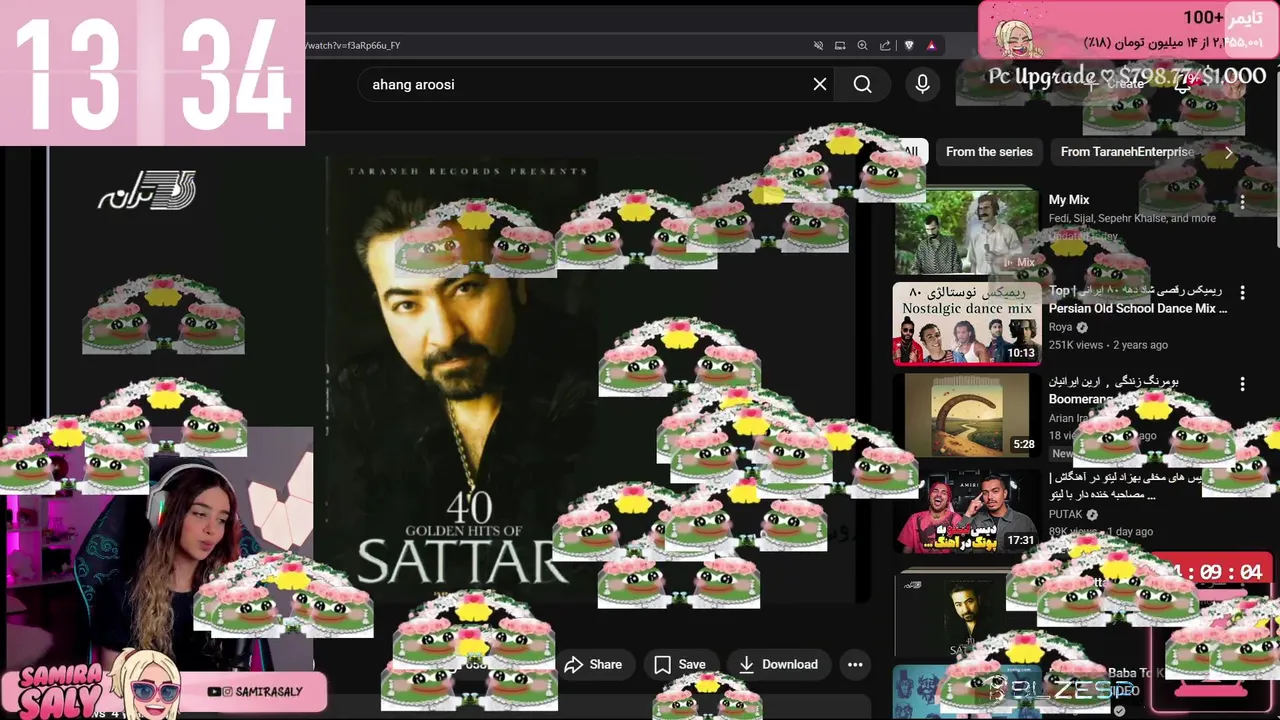The height and width of the screenshot is (720, 1280).
Task: Click the Brave Shields lion icon
Action: (x=909, y=45)
